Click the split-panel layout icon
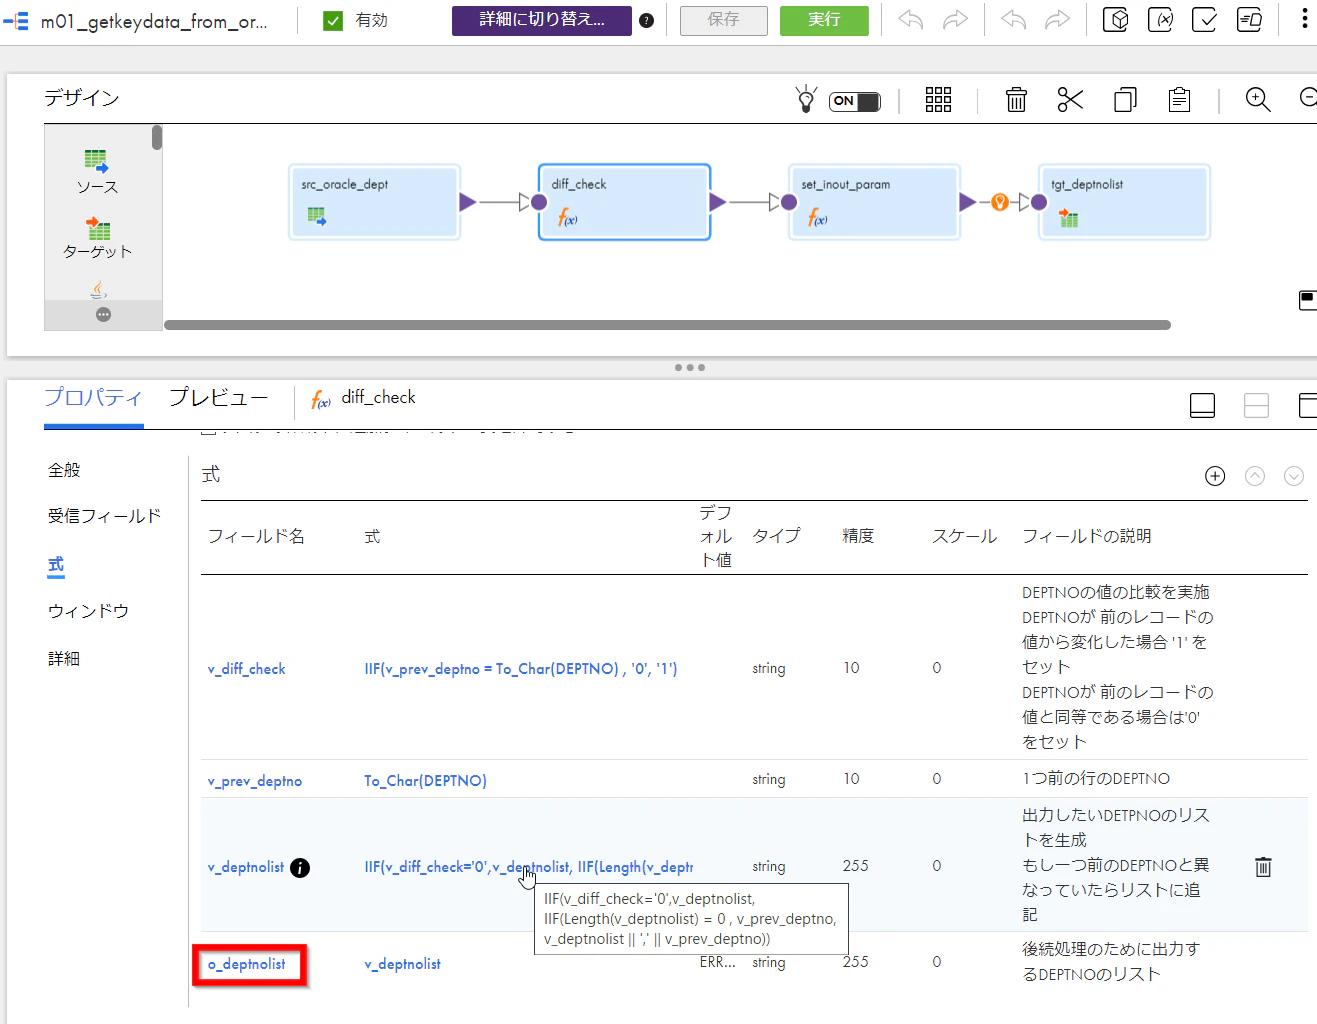The width and height of the screenshot is (1317, 1024). pos(1256,405)
